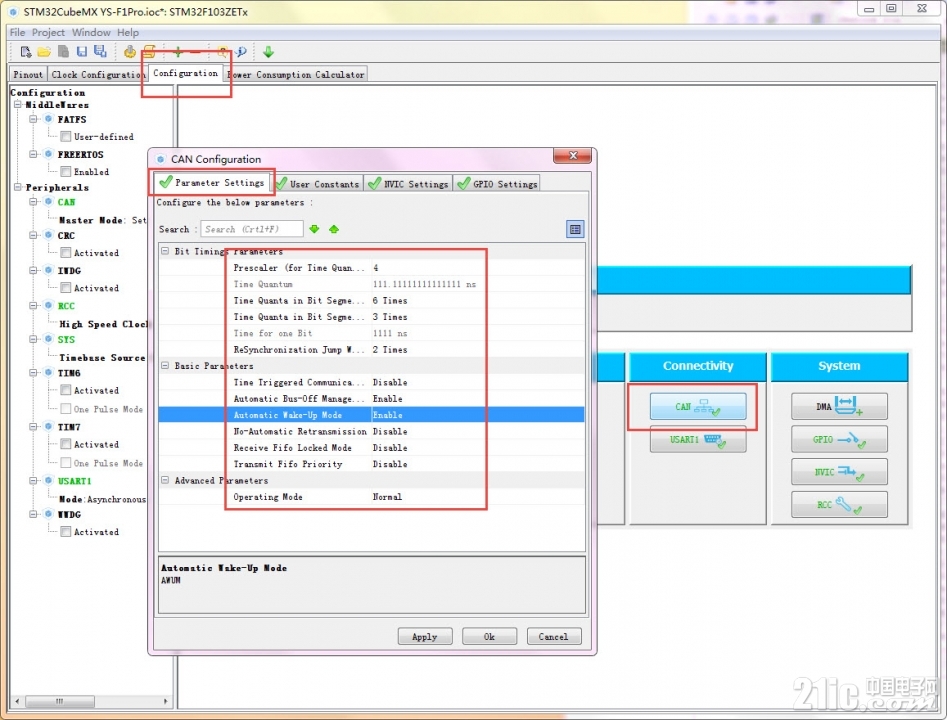Switch to the Pinout tab
The height and width of the screenshot is (720, 947).
28,74
